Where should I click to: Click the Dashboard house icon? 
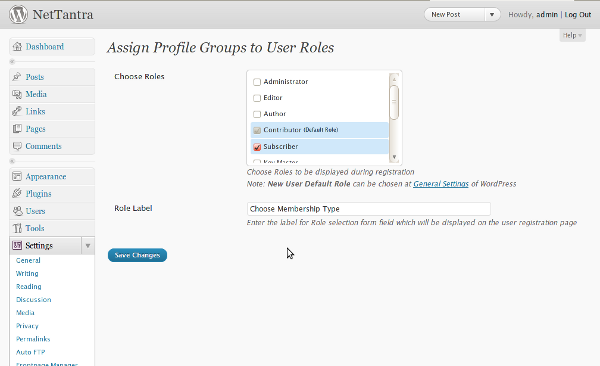tap(17, 47)
